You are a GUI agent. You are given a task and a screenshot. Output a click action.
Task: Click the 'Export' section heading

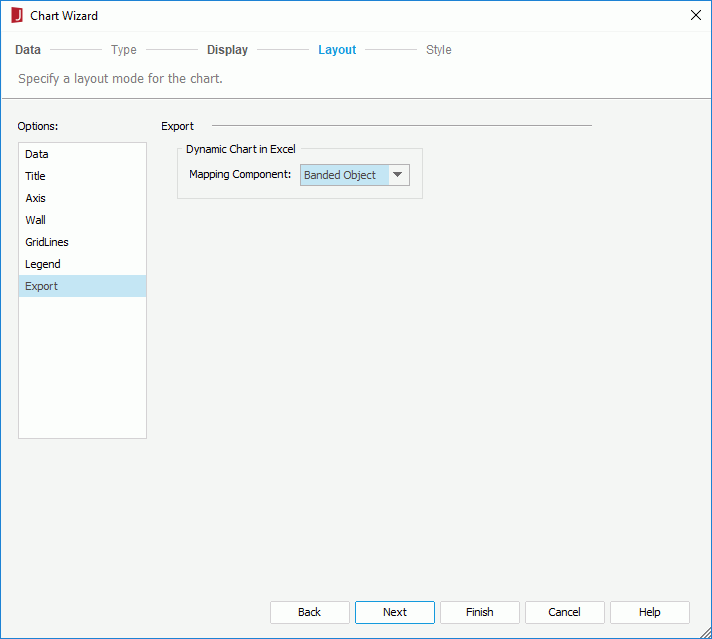point(178,126)
